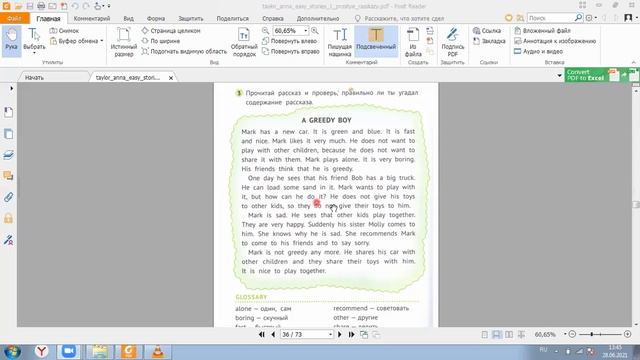Set view to Истинный размер
This screenshot has width=640, height=360.
tap(124, 42)
